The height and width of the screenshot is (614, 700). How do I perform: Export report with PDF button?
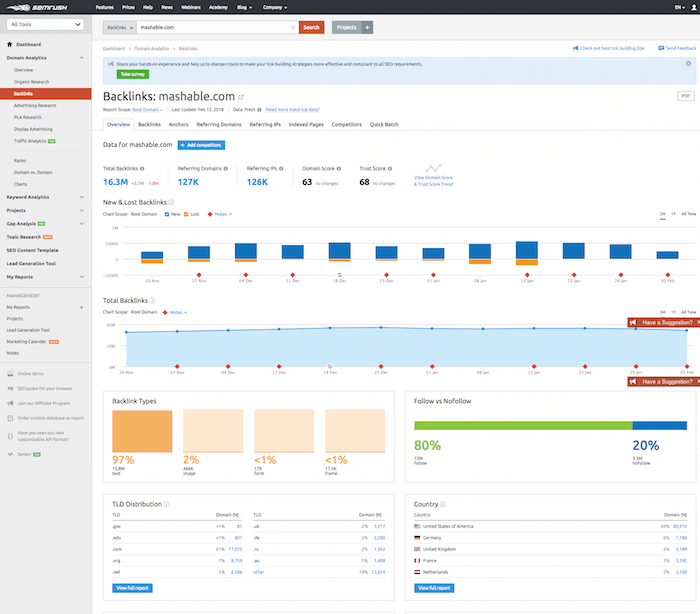point(686,96)
